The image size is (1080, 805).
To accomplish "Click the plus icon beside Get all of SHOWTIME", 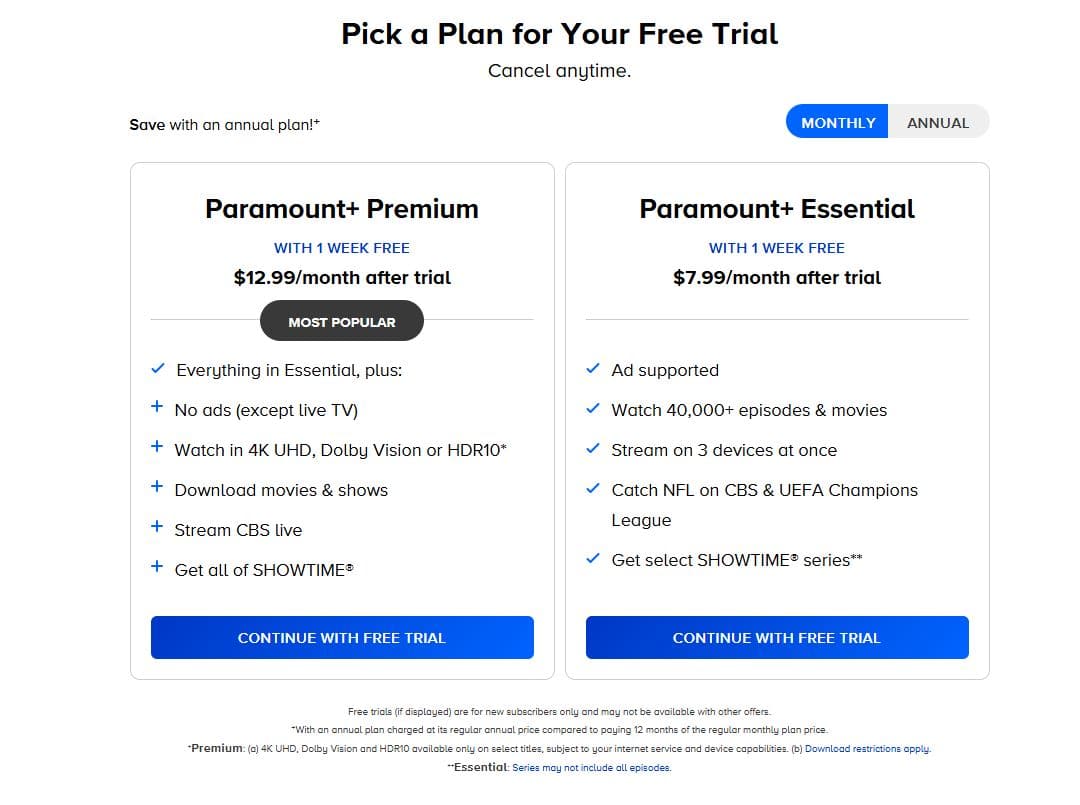I will [157, 568].
